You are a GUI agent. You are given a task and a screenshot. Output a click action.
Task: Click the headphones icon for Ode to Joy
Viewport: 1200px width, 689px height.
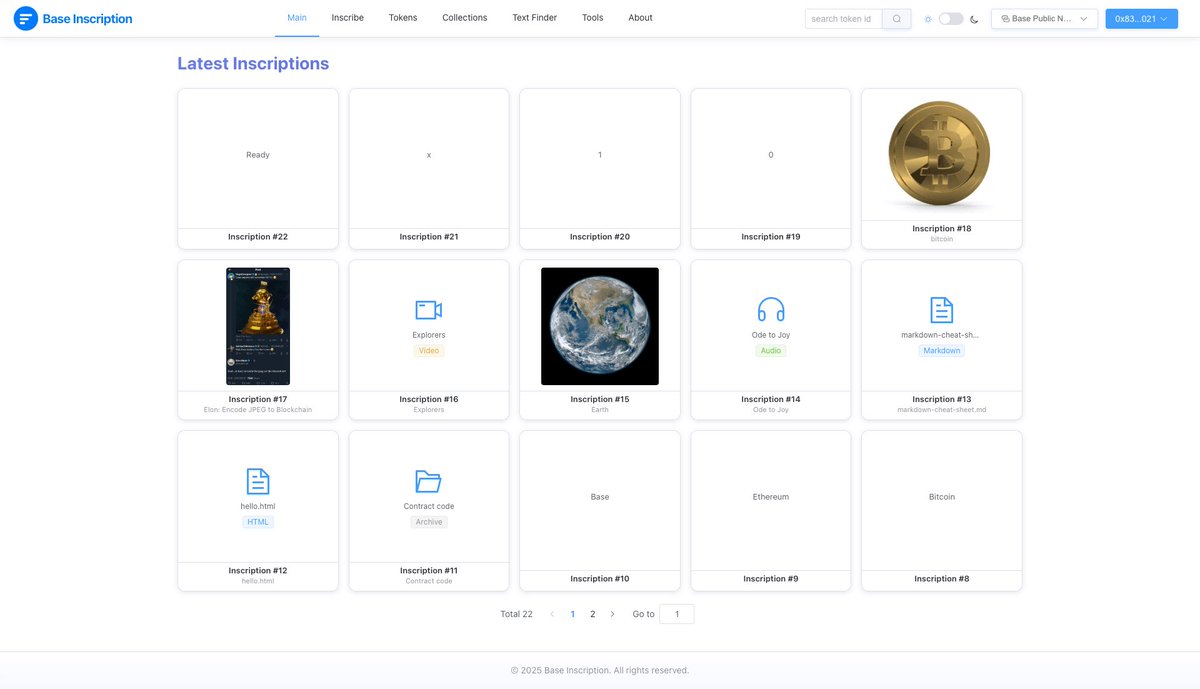(771, 310)
